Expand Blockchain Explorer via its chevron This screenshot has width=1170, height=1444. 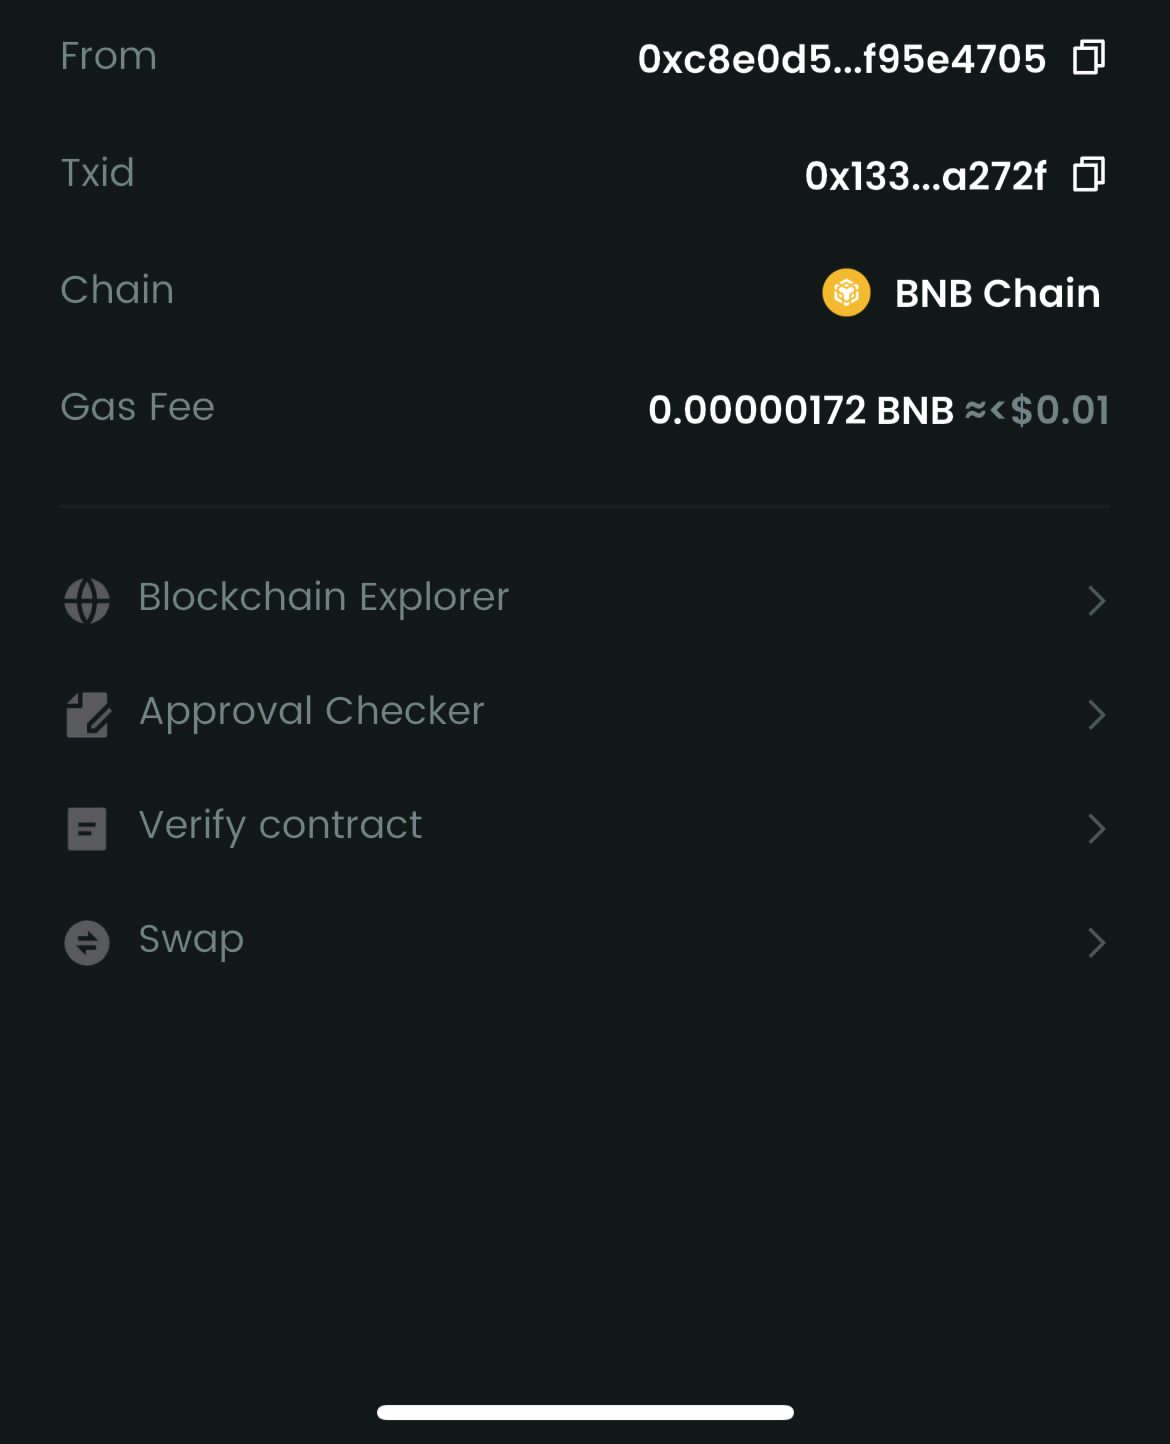click(x=1096, y=600)
